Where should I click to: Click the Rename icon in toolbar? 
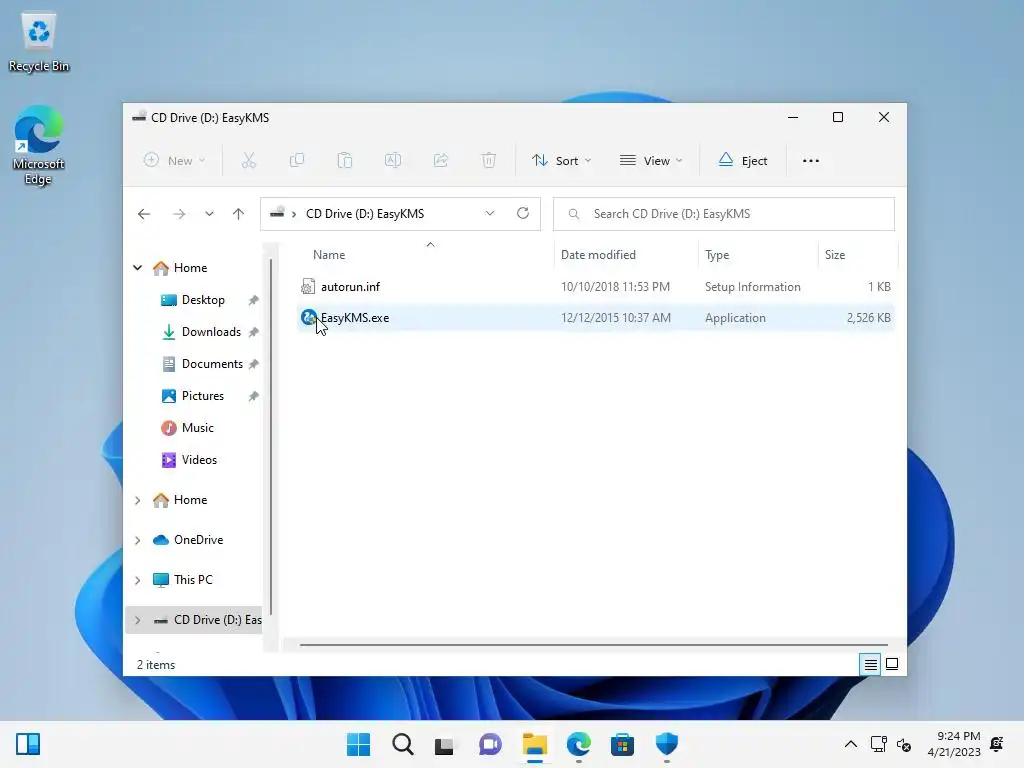[392, 161]
